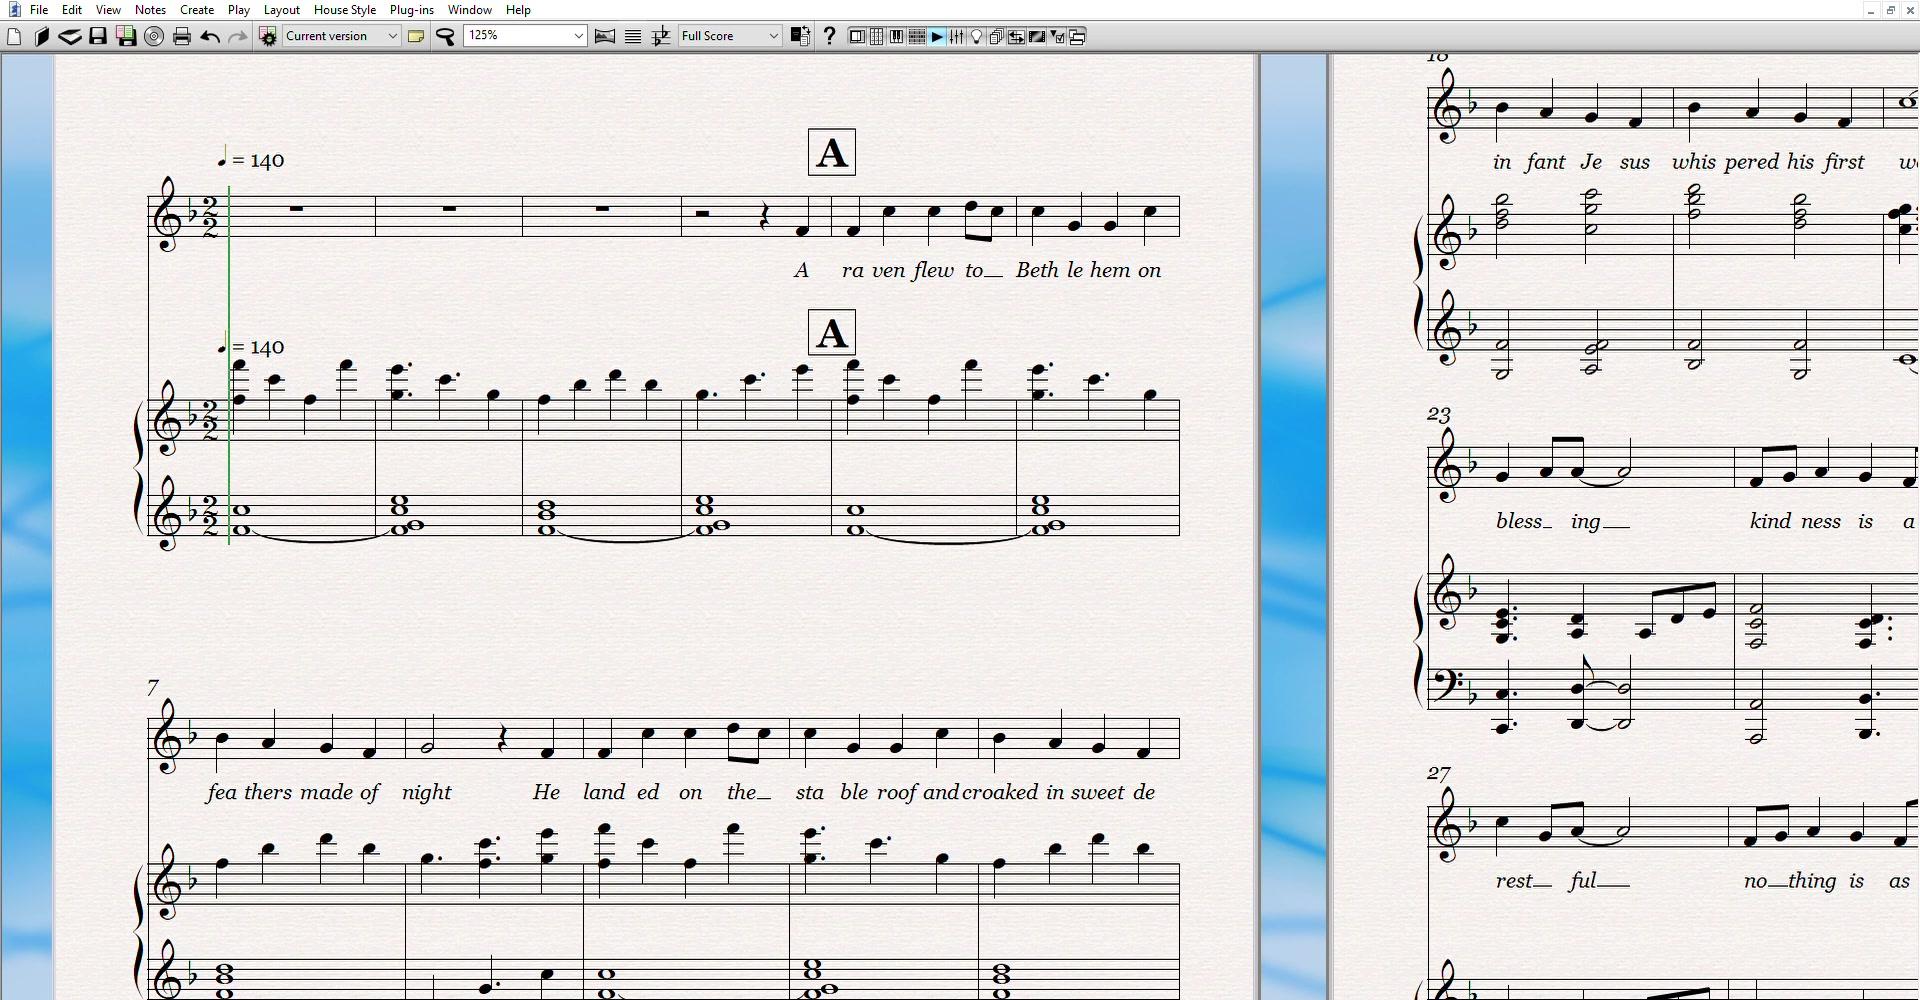
Task: Select bar number 27 on the right page
Action: tap(1439, 773)
